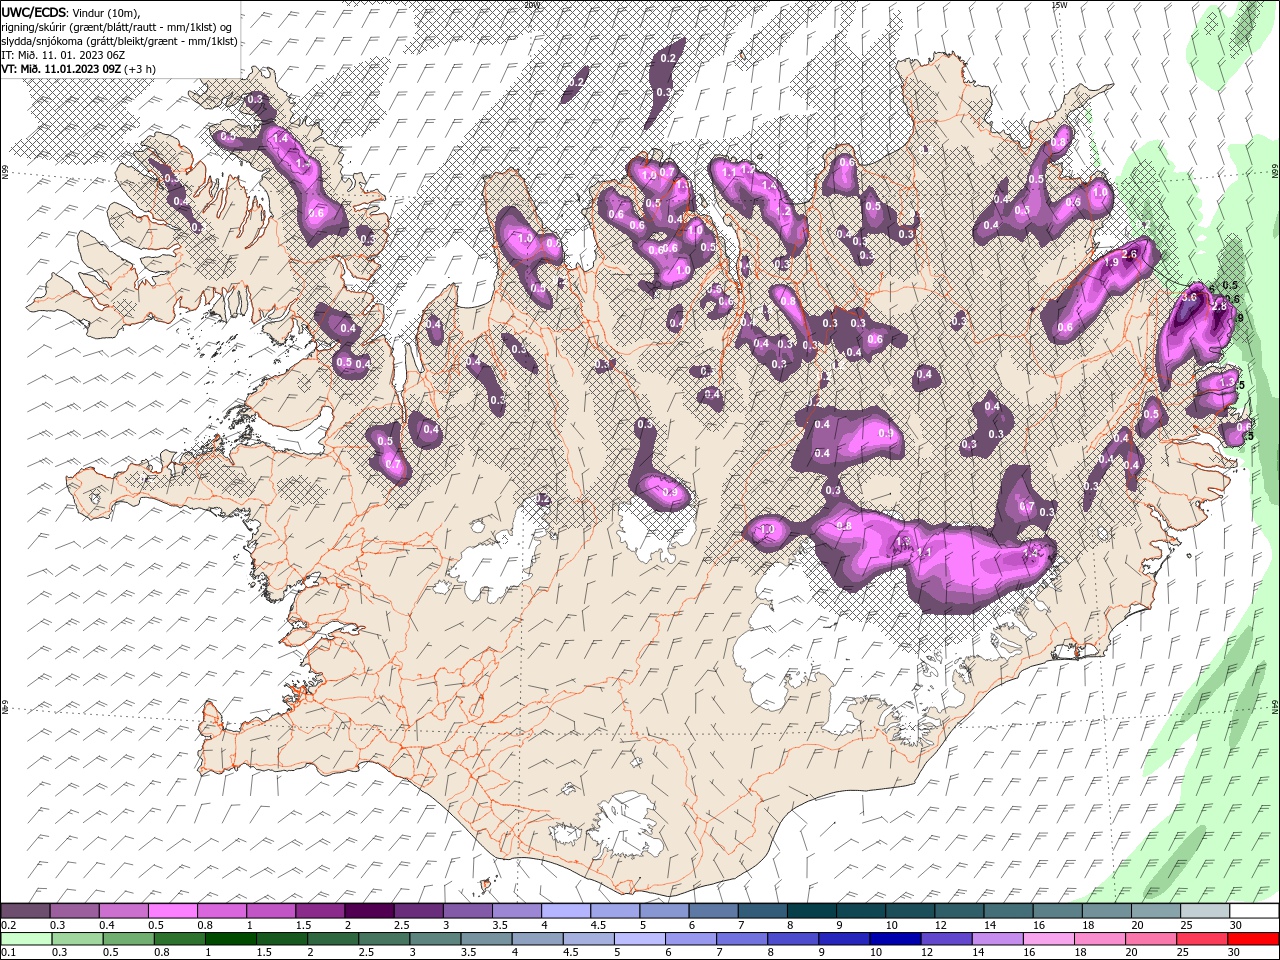Image resolution: width=1280 pixels, height=960 pixels.
Task: Select the white swatch labeled 30 in the top legend row
Action: [1253, 910]
